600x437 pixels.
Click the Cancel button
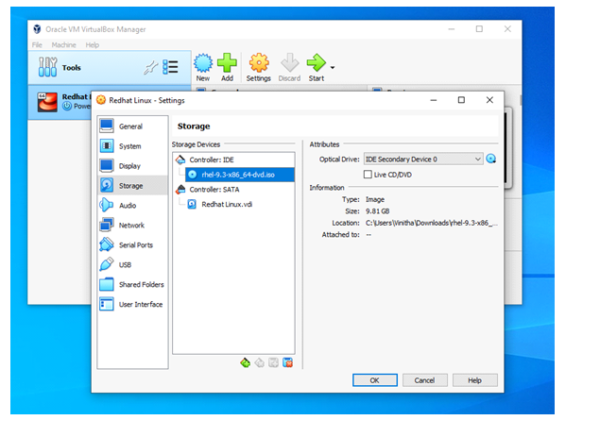coord(424,380)
